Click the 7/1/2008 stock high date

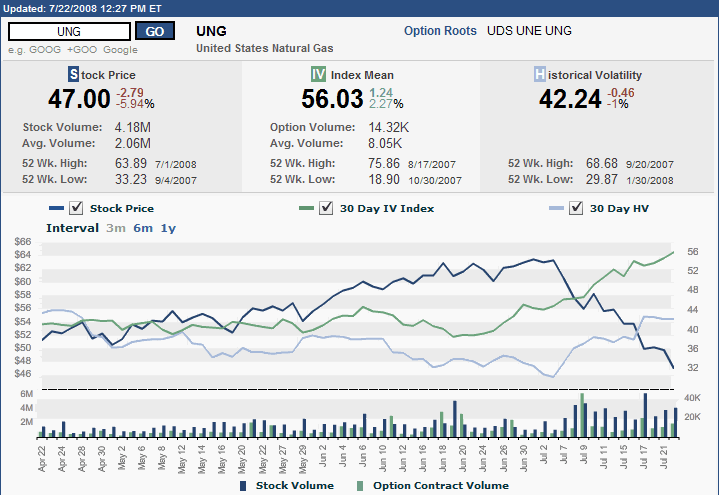pos(176,164)
